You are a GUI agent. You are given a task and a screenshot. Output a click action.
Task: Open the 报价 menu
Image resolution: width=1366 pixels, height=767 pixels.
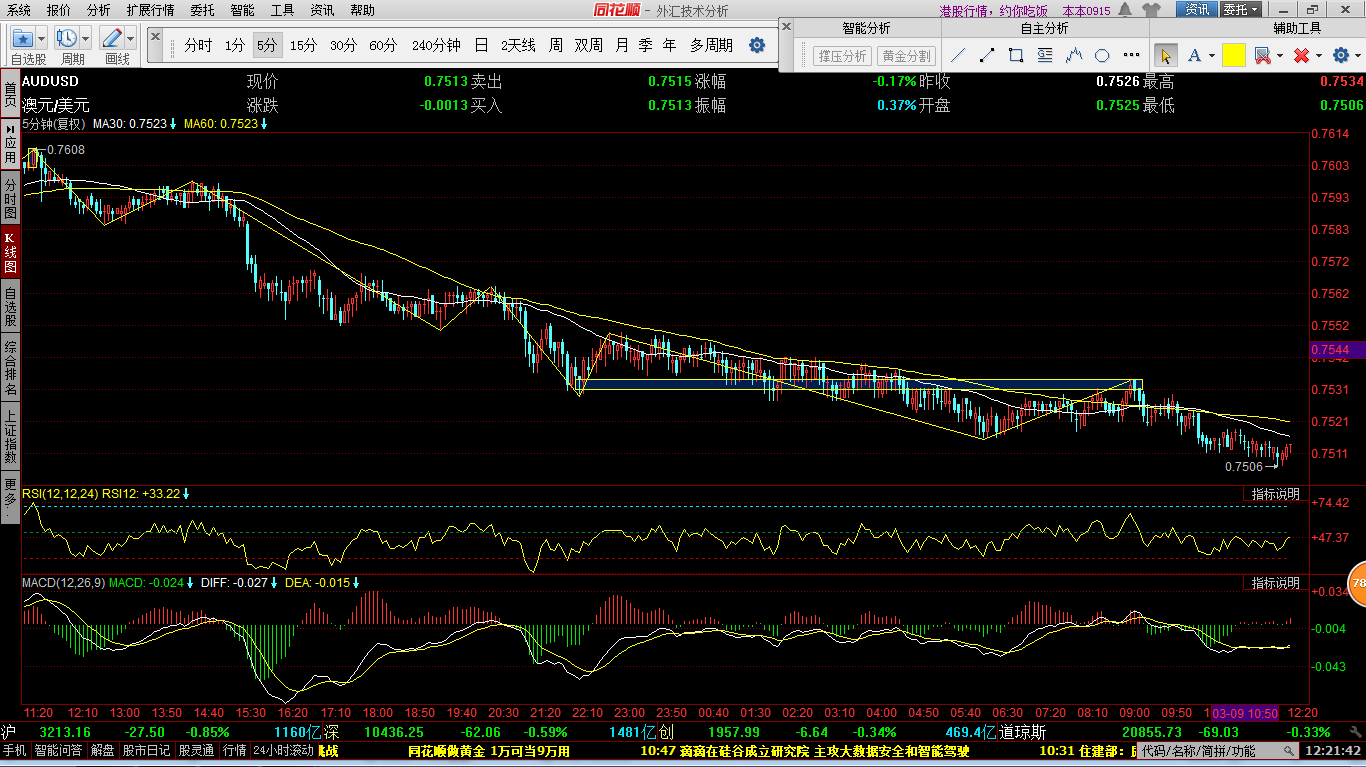click(x=59, y=10)
